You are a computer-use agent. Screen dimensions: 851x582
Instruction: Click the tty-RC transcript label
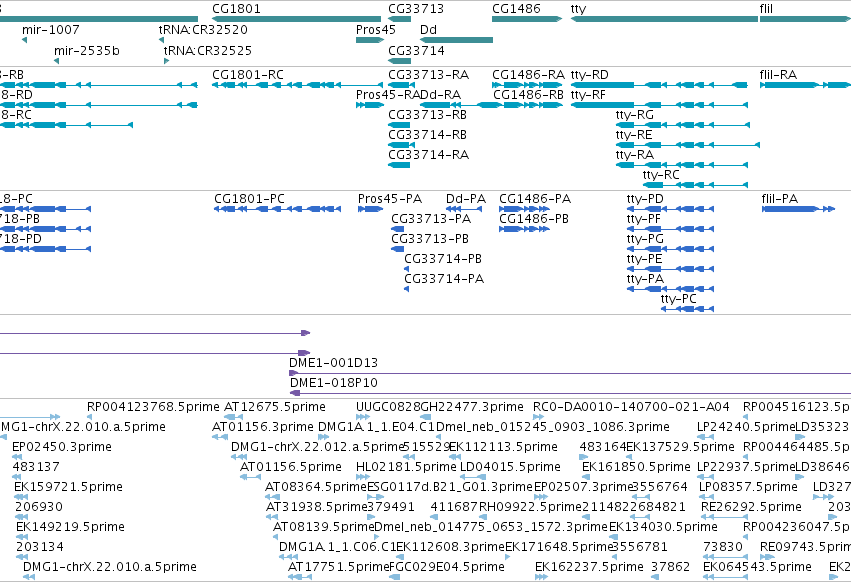pos(661,175)
